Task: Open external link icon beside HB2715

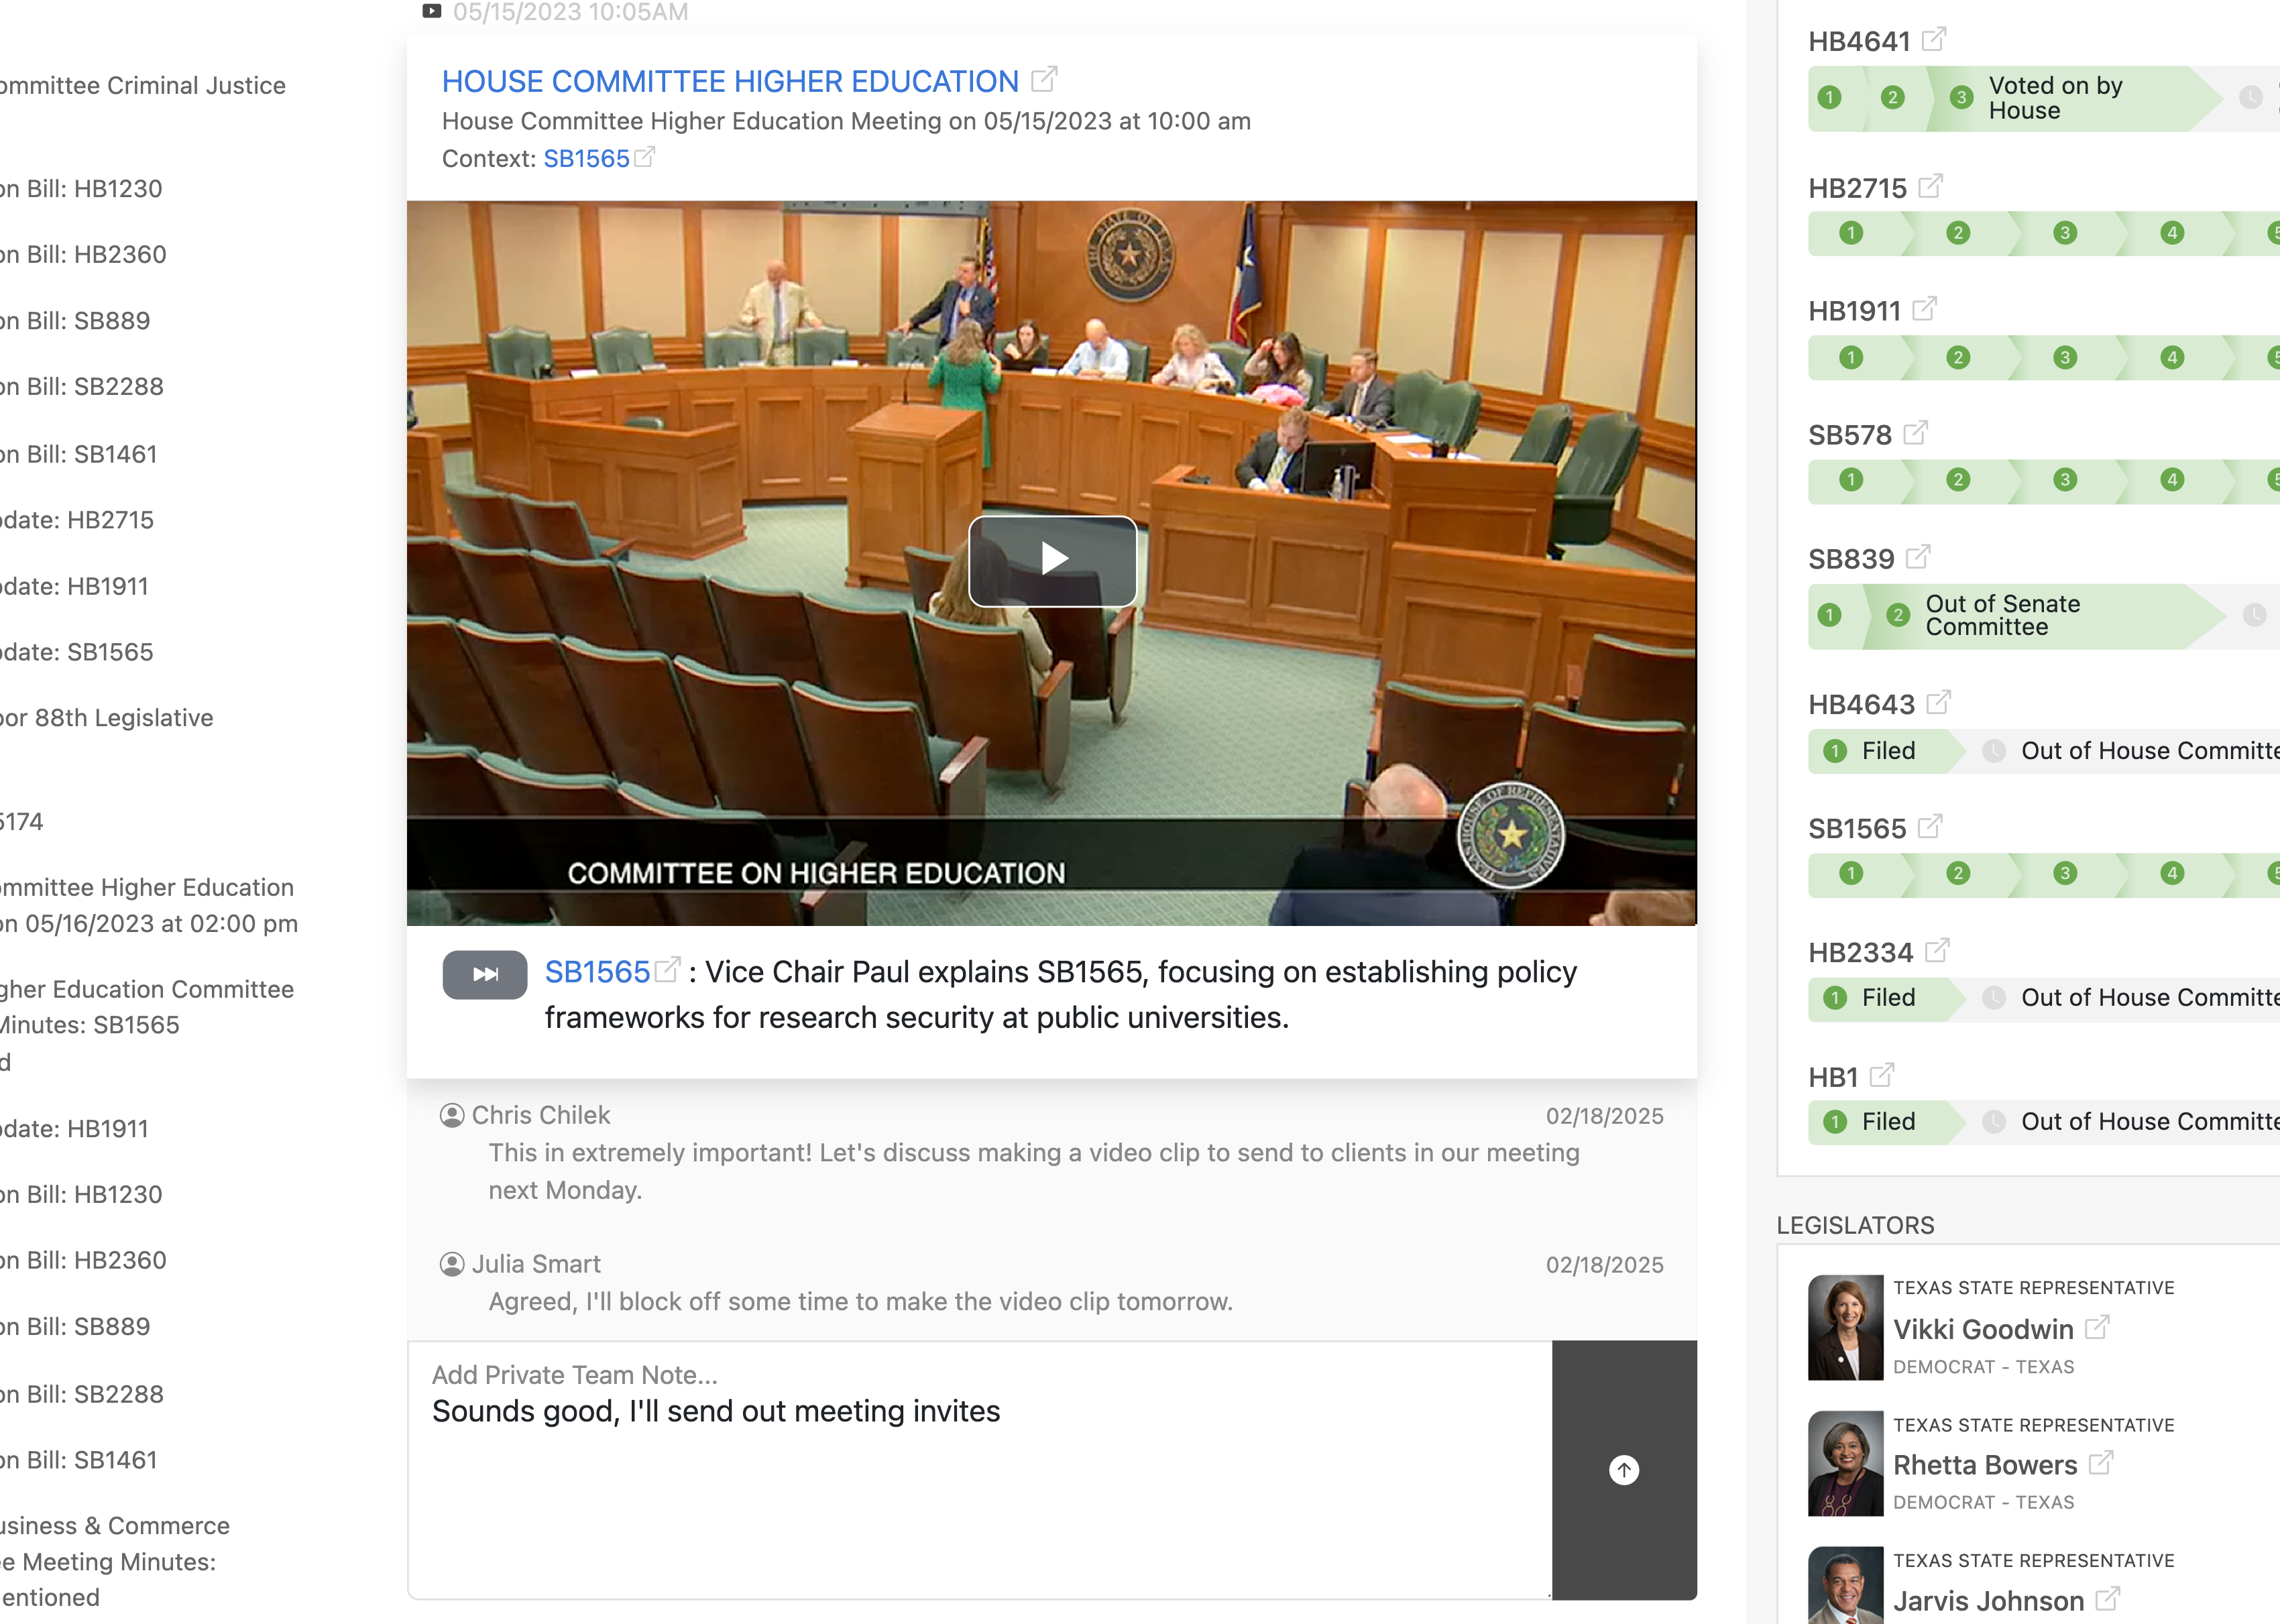Action: point(1930,186)
